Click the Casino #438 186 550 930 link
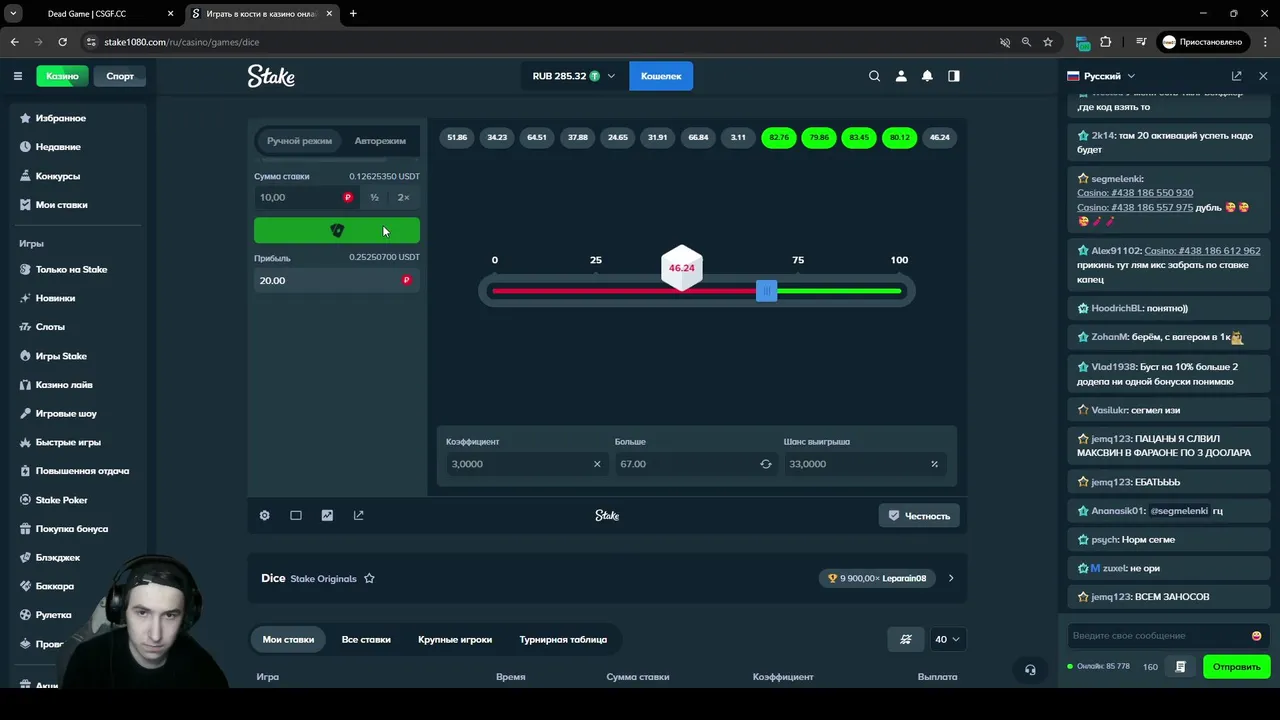Viewport: 1280px width, 720px height. click(x=1135, y=193)
